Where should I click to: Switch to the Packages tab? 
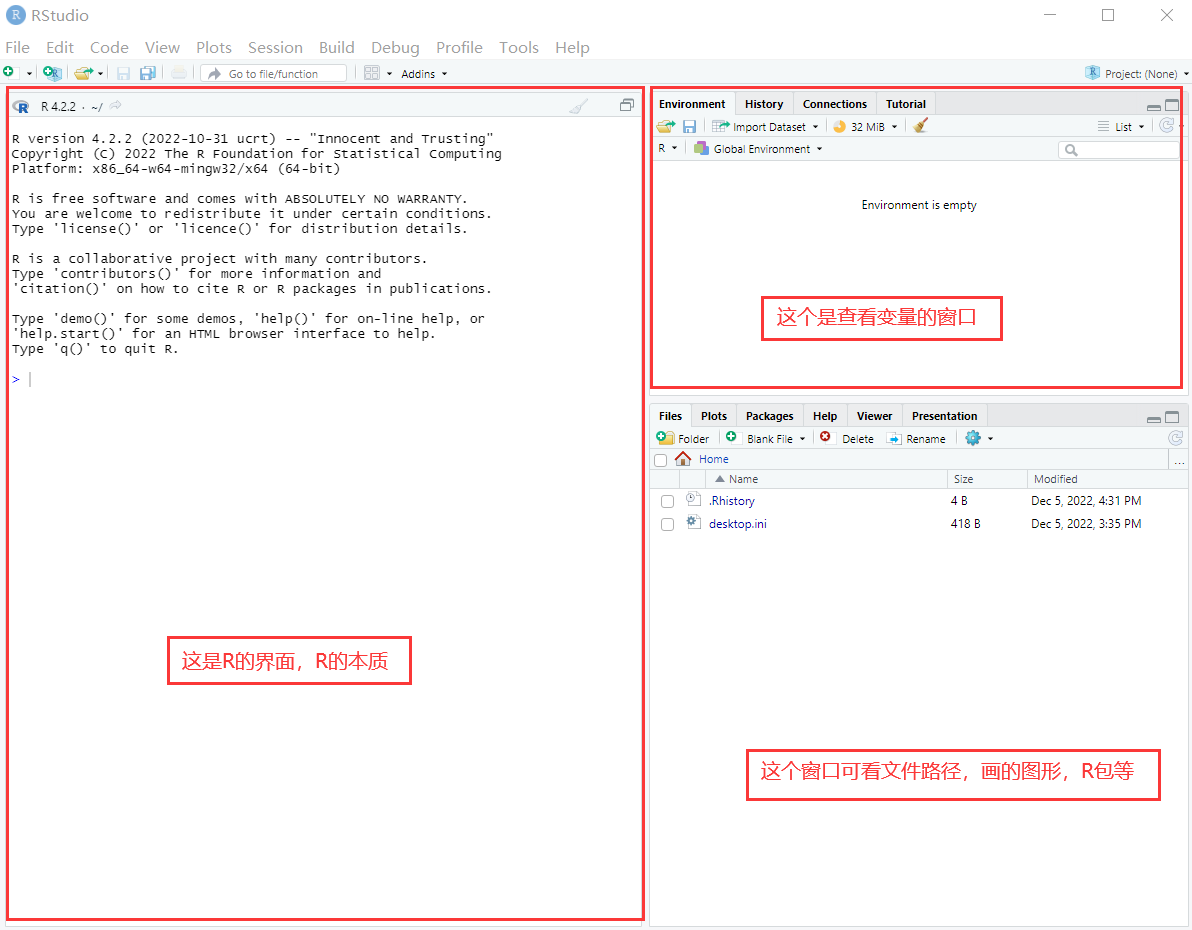pyautogui.click(x=769, y=416)
